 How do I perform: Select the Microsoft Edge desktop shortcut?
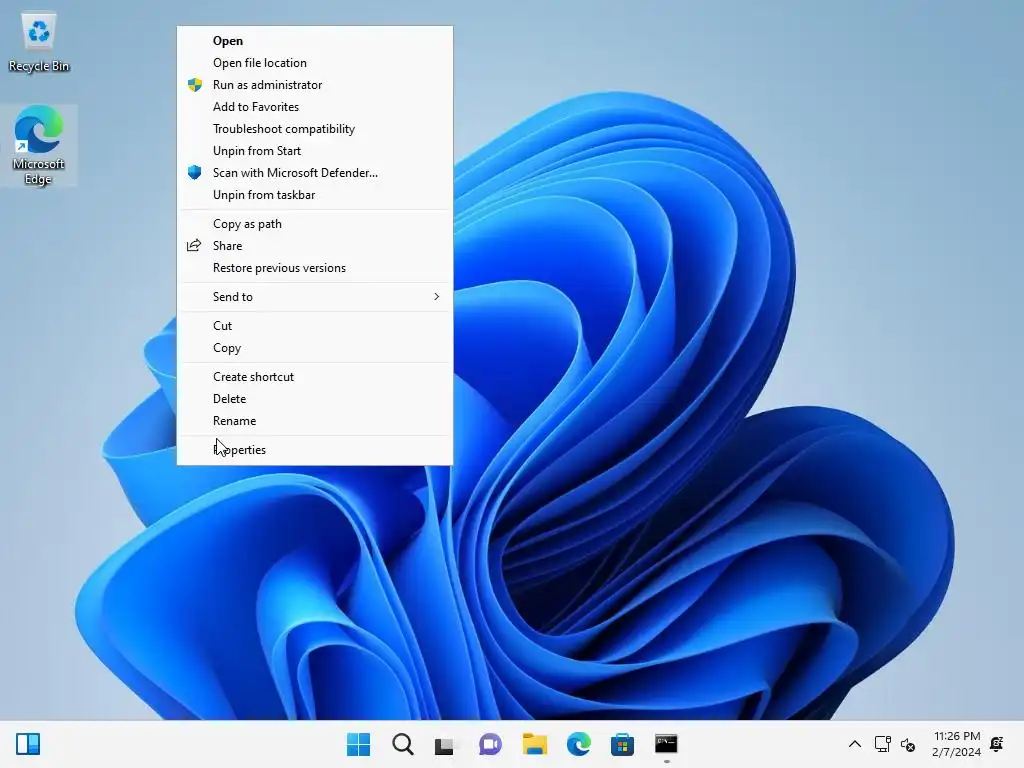(x=39, y=145)
